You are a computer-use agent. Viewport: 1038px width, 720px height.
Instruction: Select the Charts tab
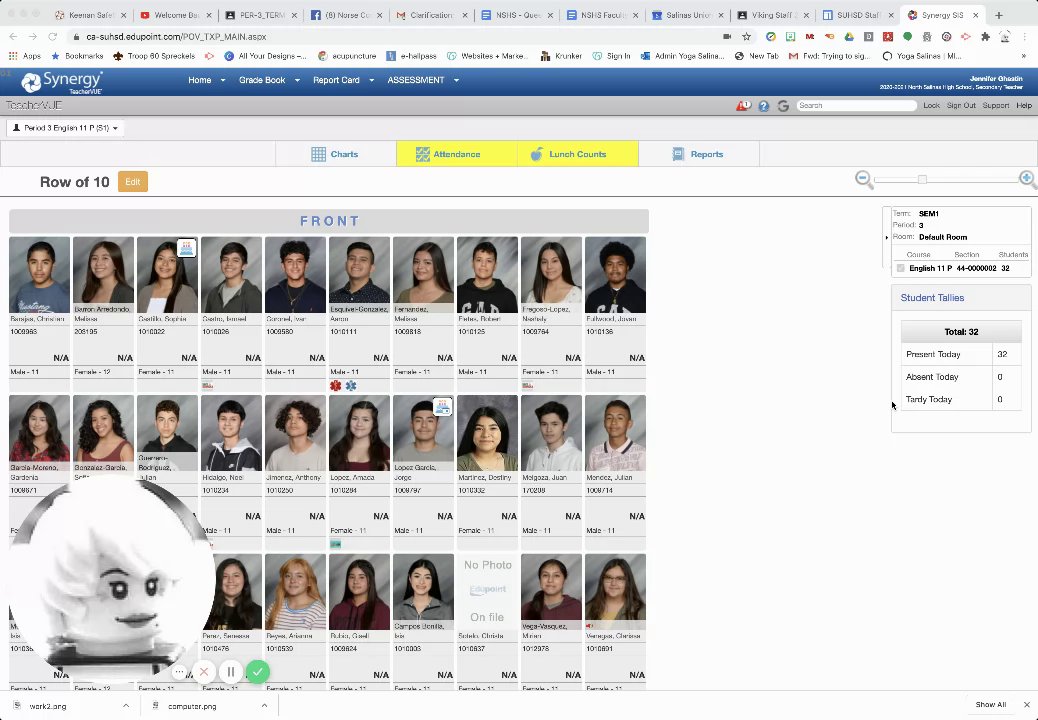(336, 154)
